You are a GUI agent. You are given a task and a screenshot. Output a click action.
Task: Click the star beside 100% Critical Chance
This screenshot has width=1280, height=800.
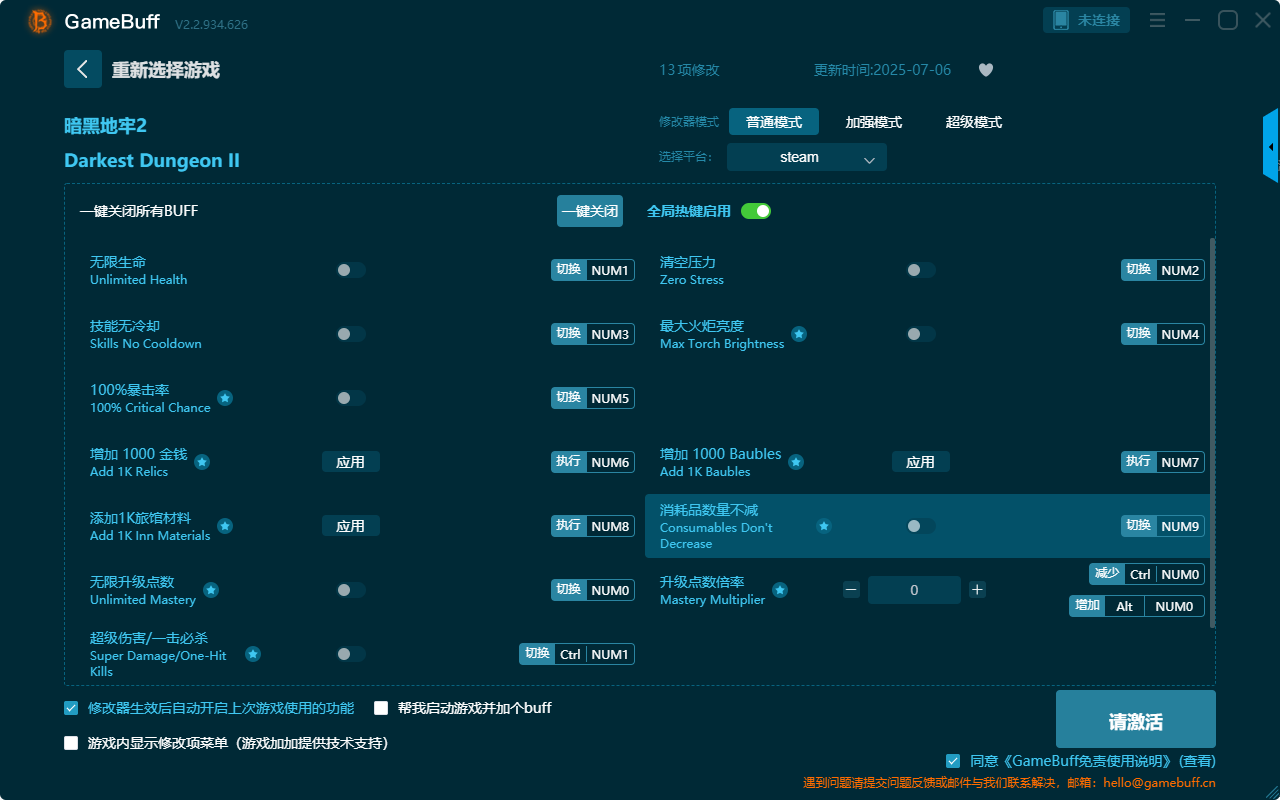click(x=226, y=398)
